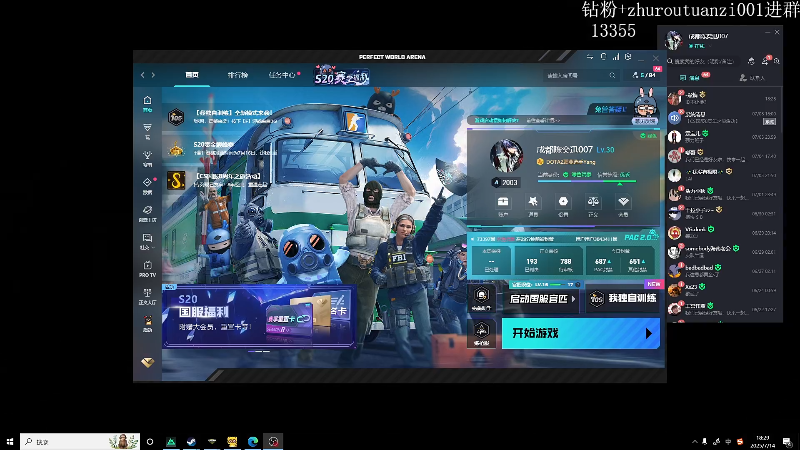Switch to the 排行榜 tab
800x450 pixels.
point(237,75)
